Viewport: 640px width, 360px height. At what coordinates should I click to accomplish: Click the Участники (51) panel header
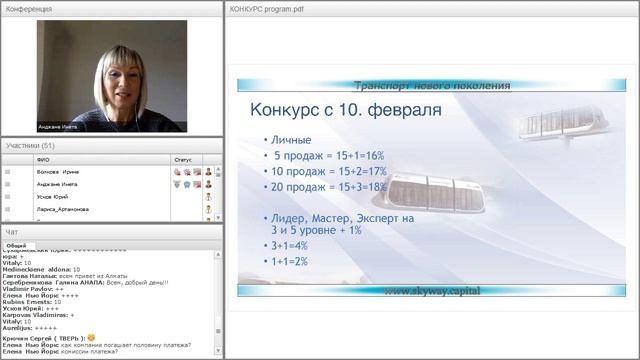112,146
